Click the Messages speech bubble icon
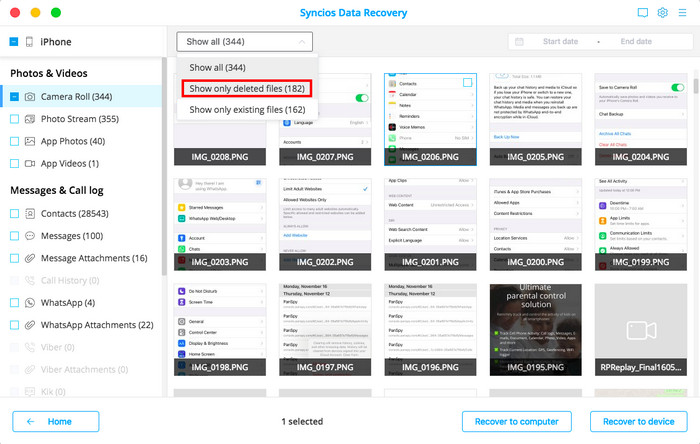Screen dimensions: 700x444 point(31,236)
